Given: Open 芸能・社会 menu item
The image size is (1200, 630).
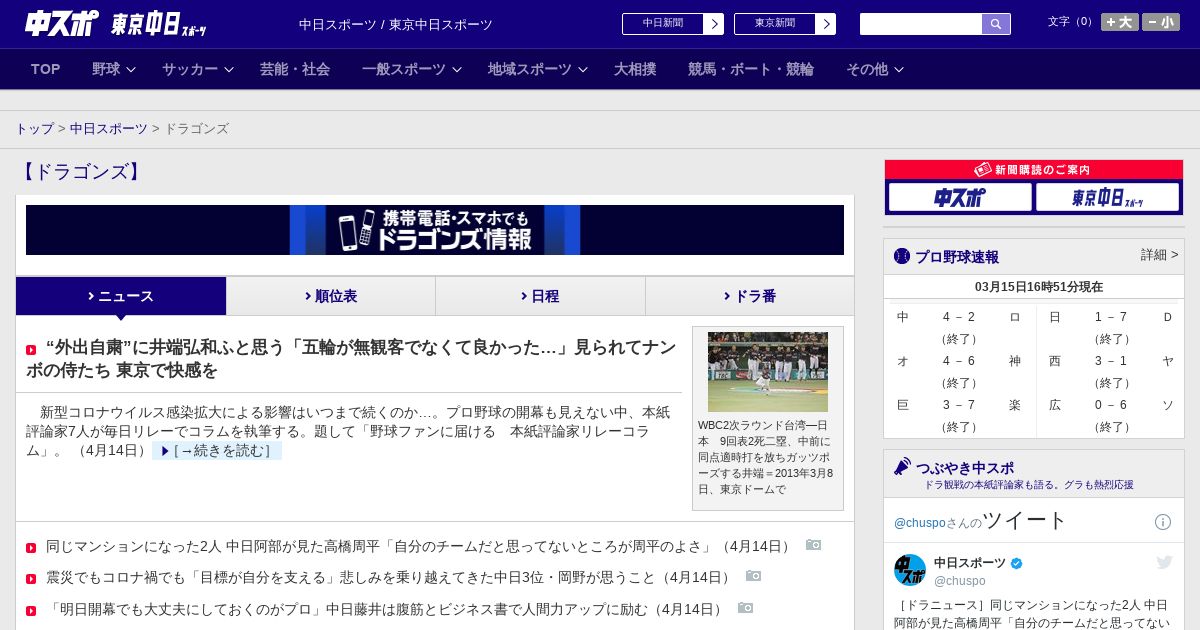Looking at the screenshot, I should [295, 69].
